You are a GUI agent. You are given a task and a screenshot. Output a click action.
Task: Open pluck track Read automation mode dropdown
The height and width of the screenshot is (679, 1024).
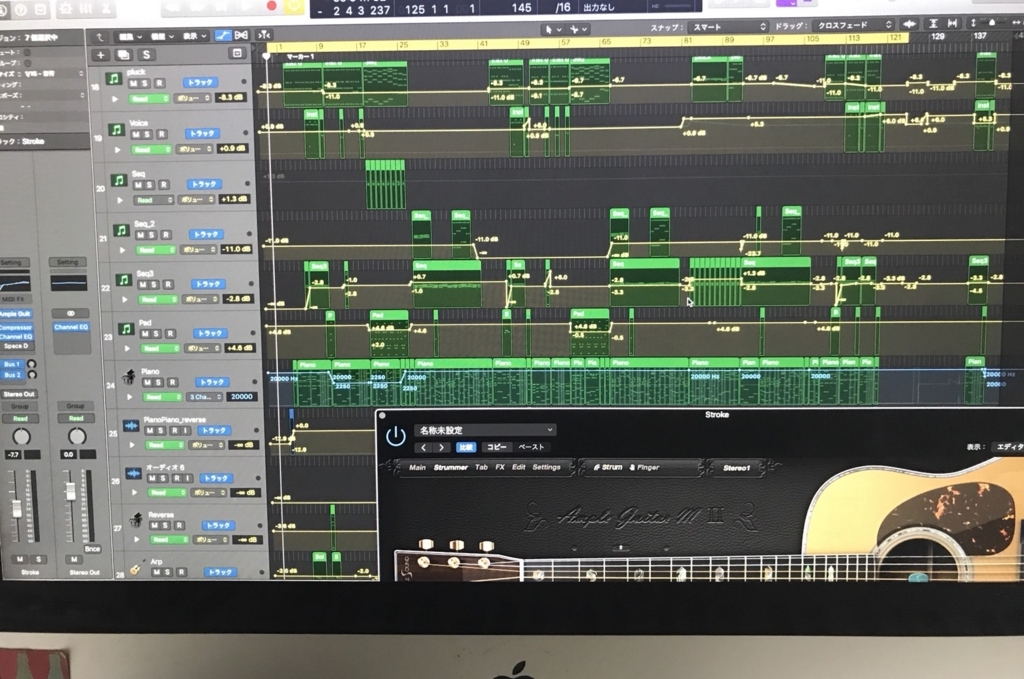tap(148, 99)
